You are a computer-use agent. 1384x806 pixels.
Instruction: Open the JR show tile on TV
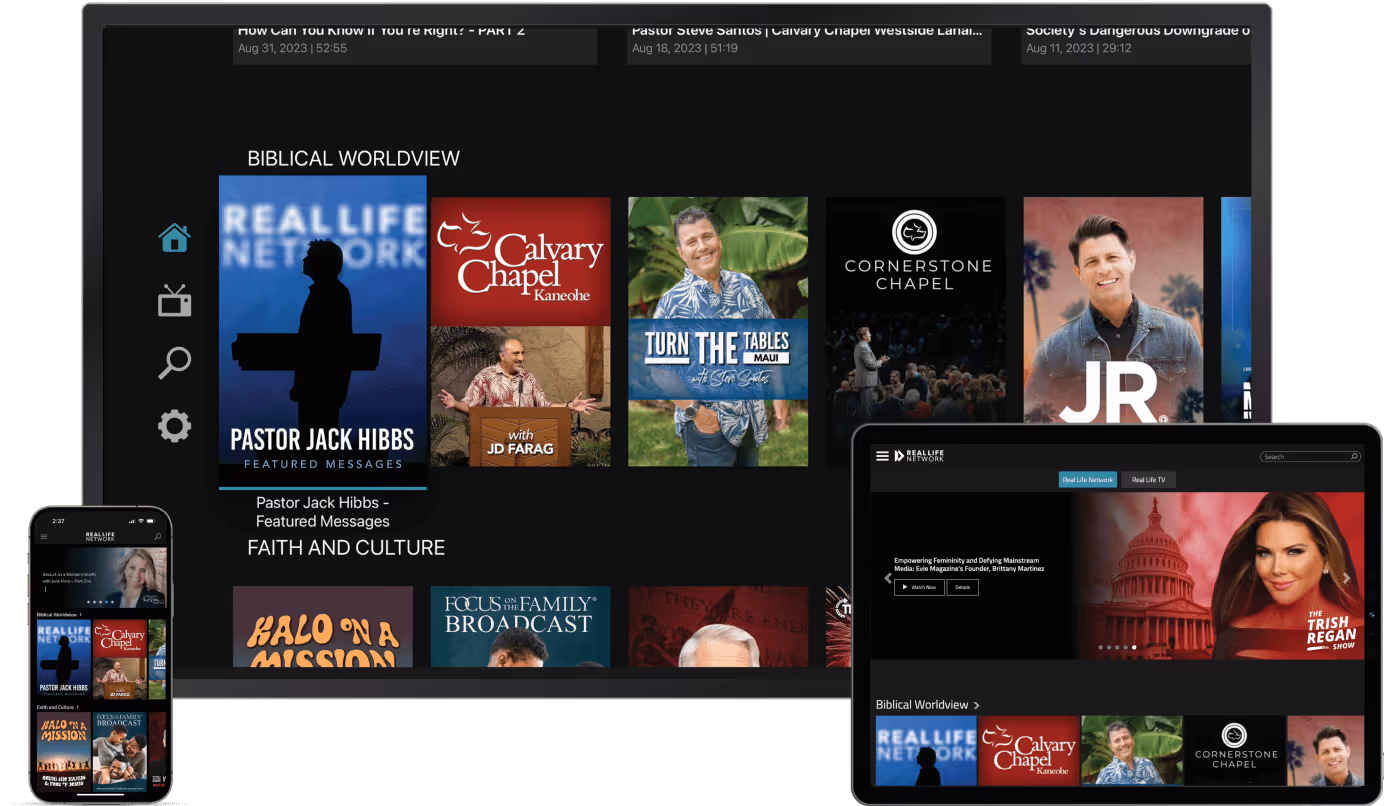pos(1113,310)
